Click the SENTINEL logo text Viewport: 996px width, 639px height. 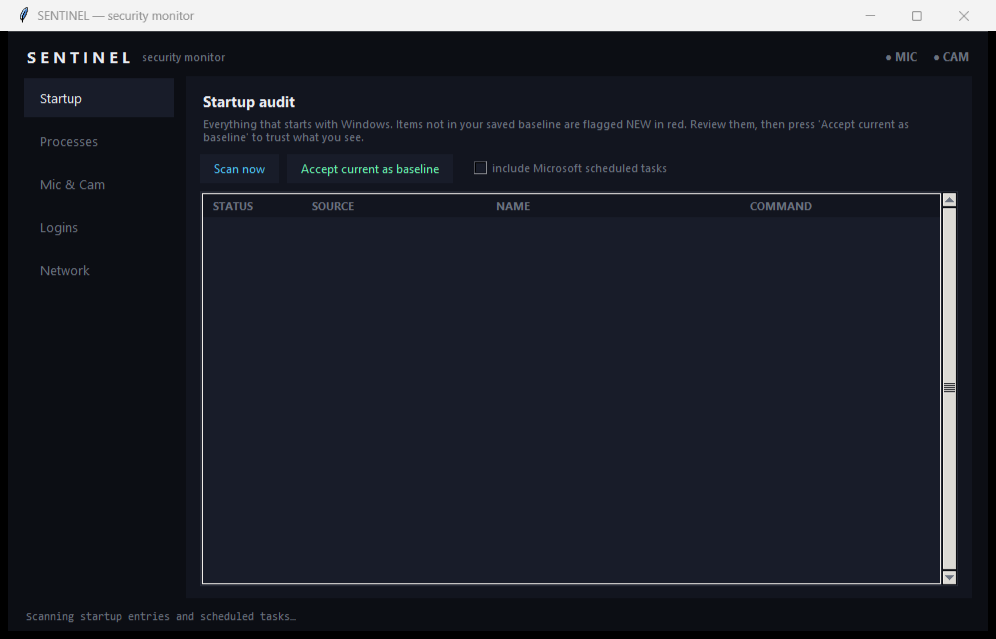pos(79,58)
